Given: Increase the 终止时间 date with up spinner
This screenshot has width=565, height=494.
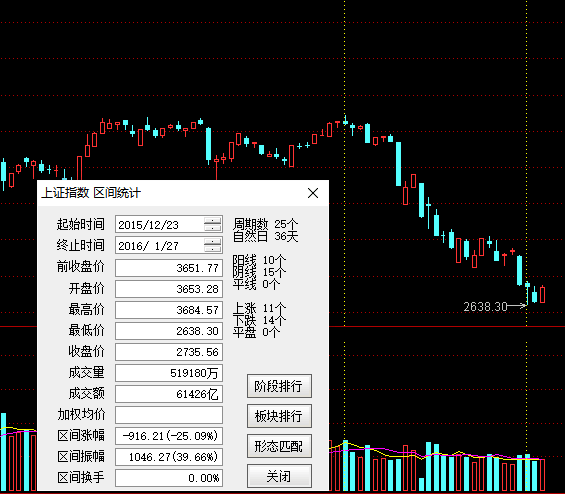Looking at the screenshot, I should (213, 242).
